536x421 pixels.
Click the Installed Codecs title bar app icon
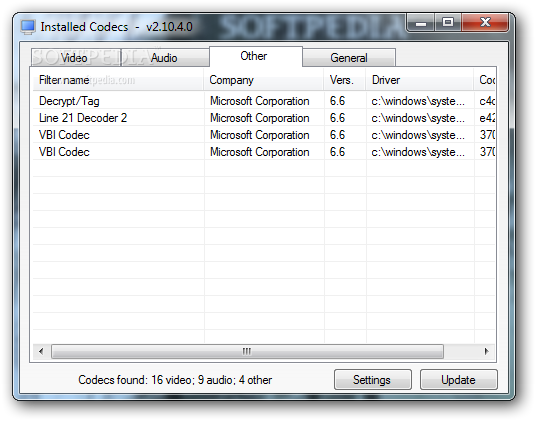click(x=28, y=27)
